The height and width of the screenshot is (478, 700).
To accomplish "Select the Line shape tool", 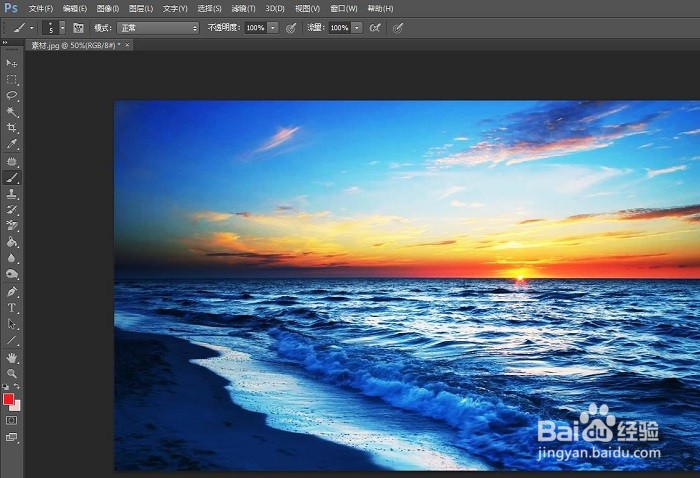I will (12, 341).
